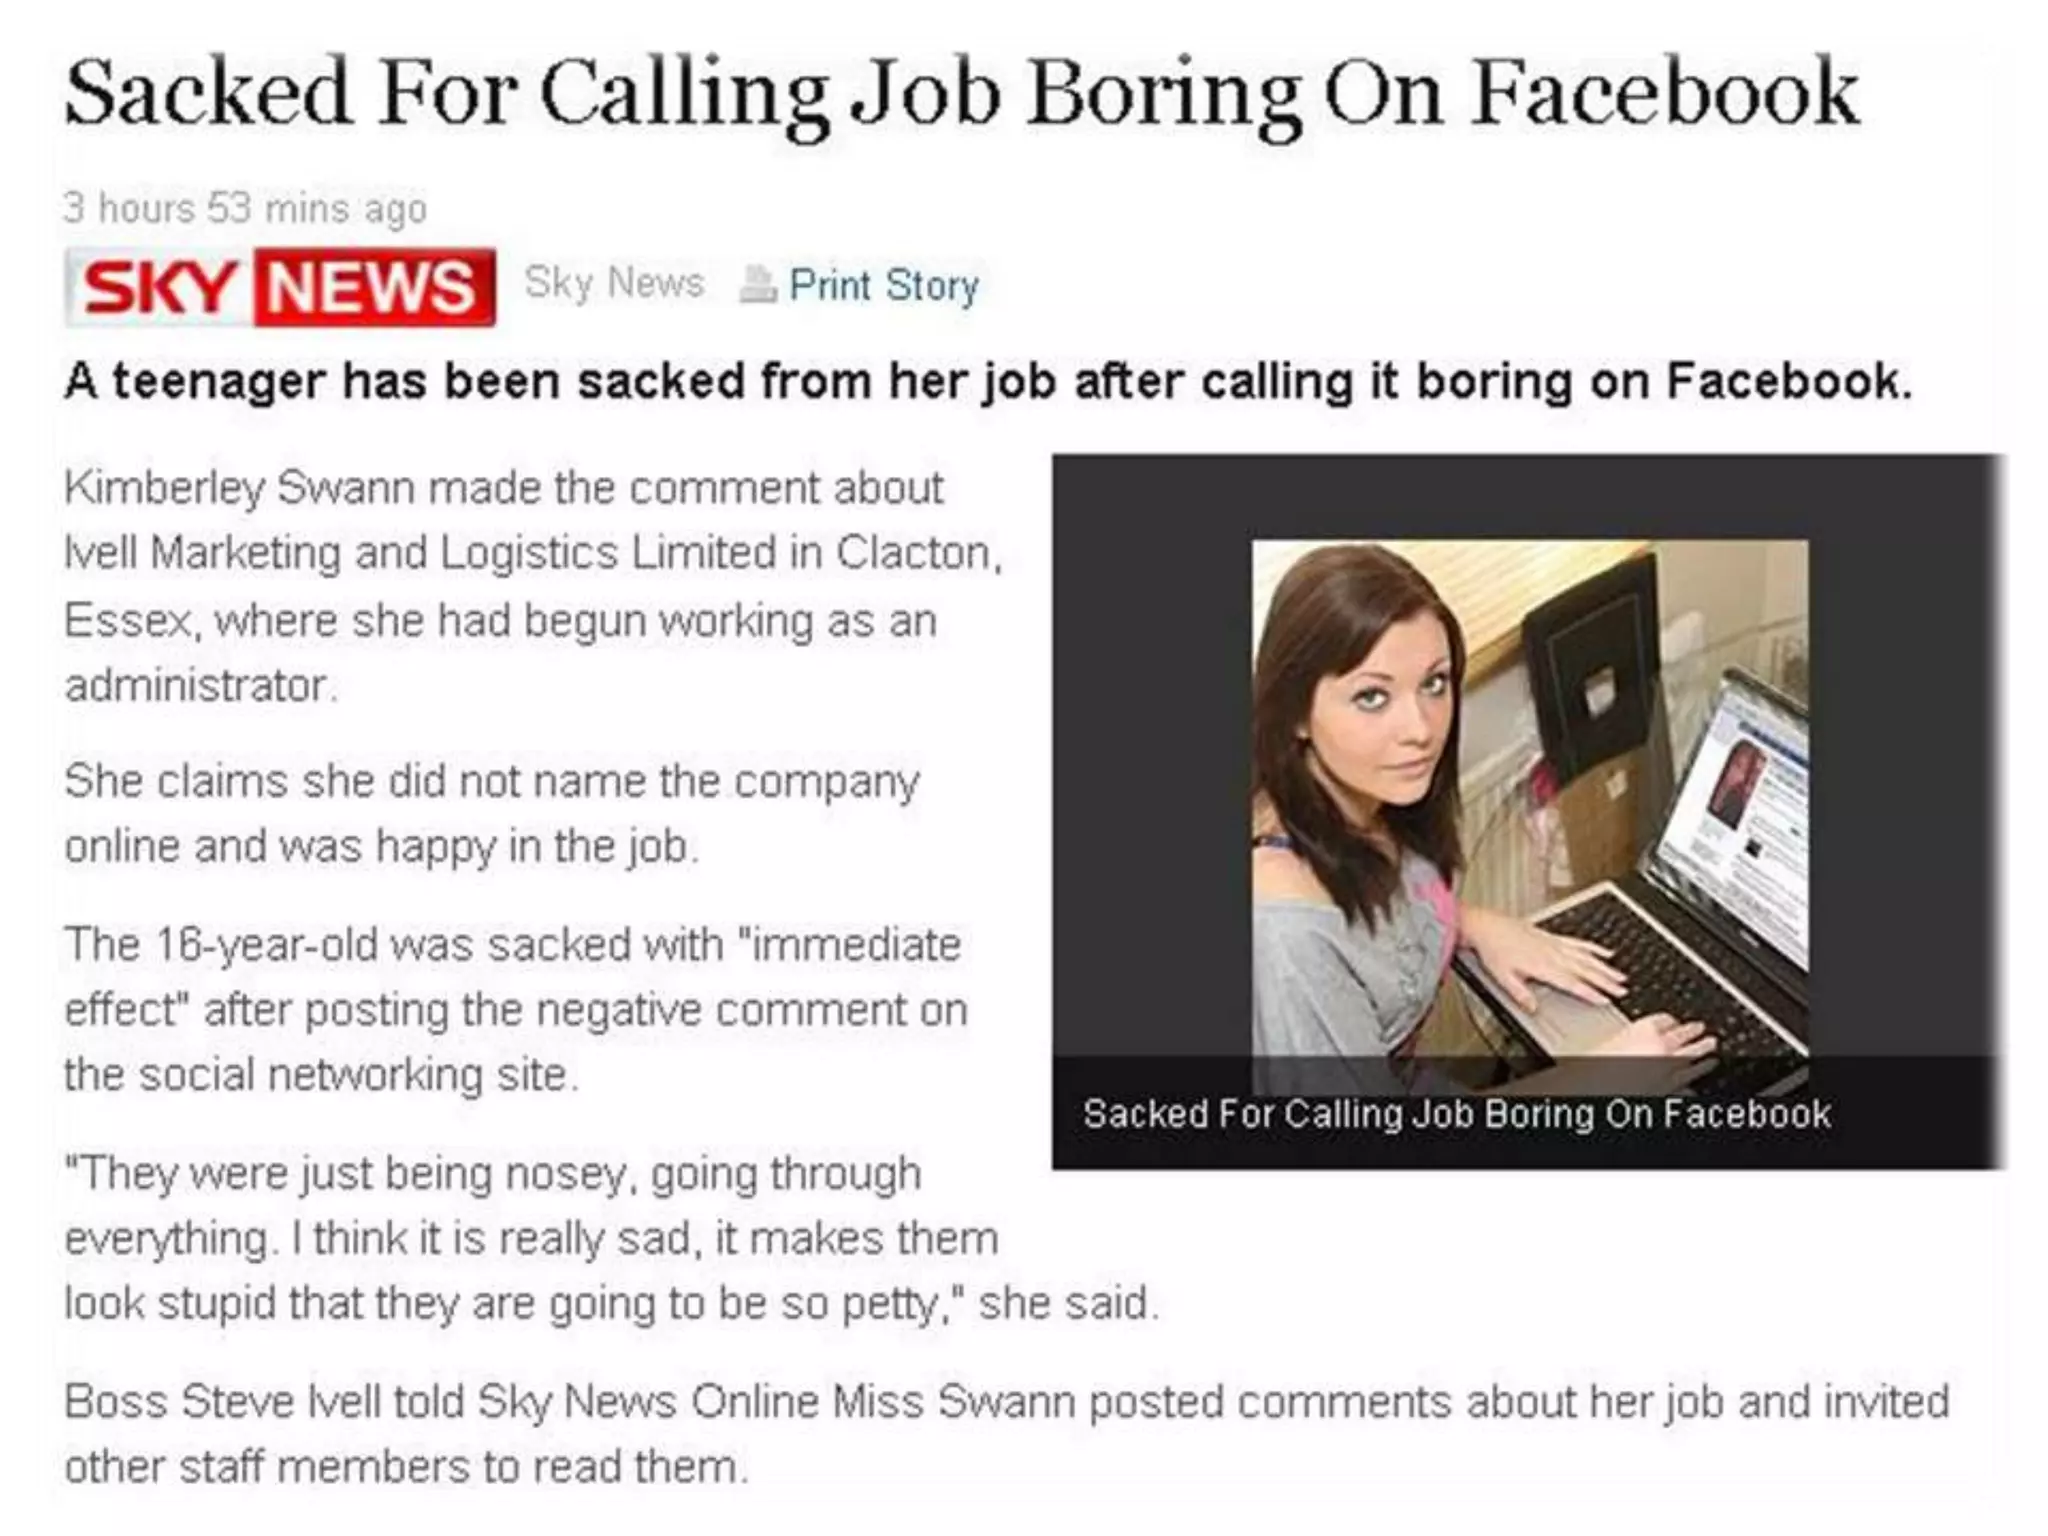Click the paragraph starting She claims
This screenshot has height=1536, width=2048.
(x=491, y=813)
